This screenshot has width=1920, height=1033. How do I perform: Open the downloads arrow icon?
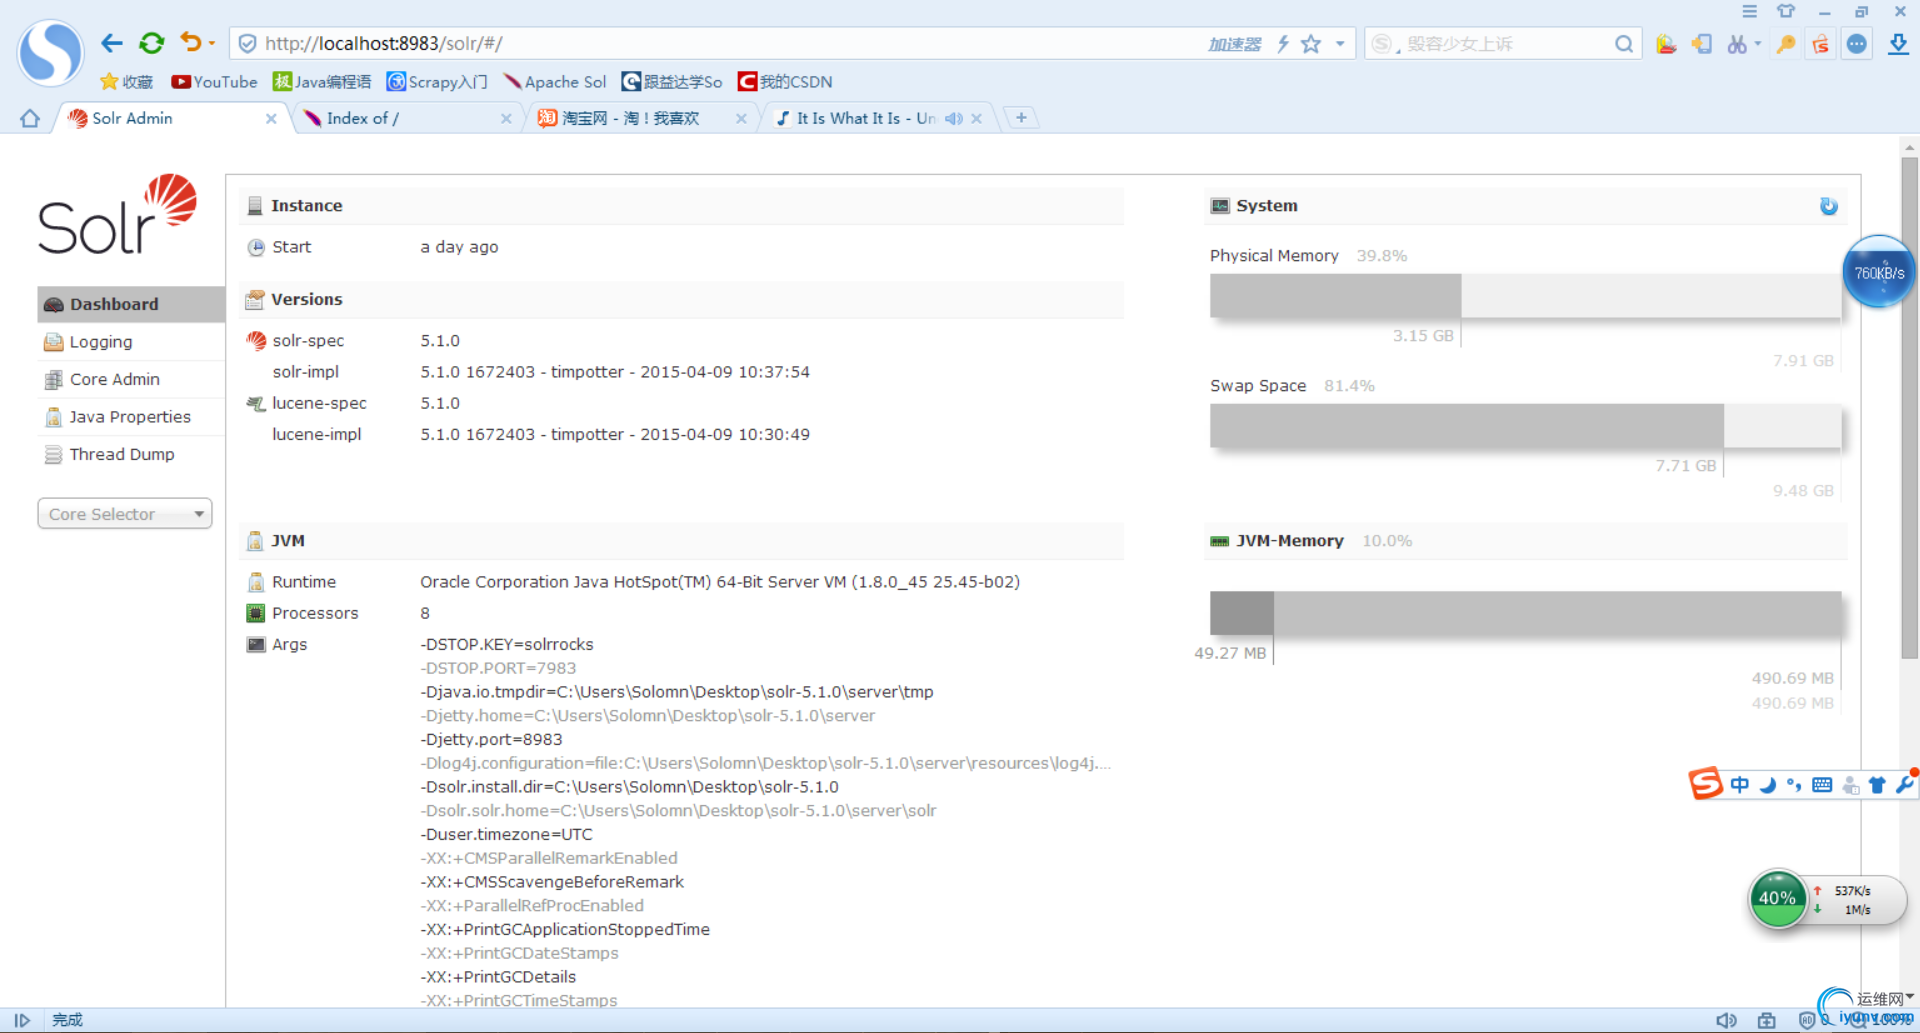coord(1897,44)
